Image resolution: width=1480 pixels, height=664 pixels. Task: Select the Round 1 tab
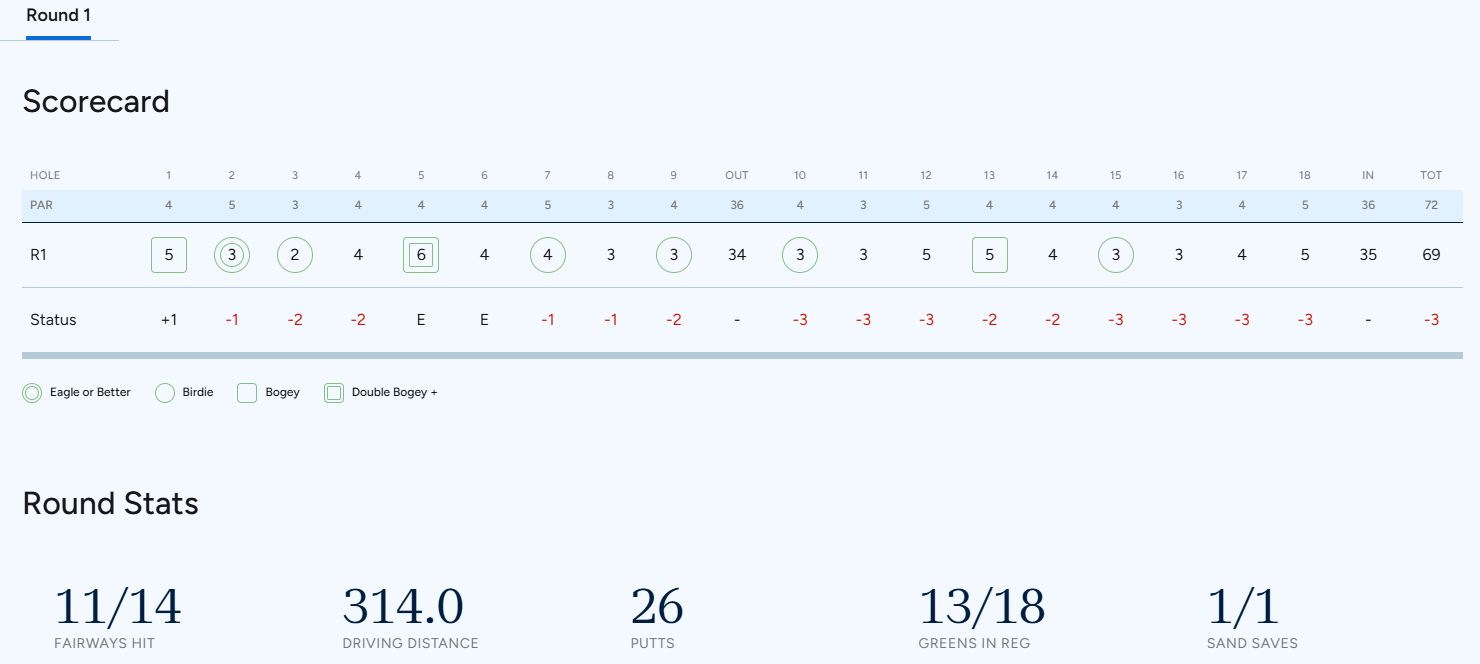[58, 17]
